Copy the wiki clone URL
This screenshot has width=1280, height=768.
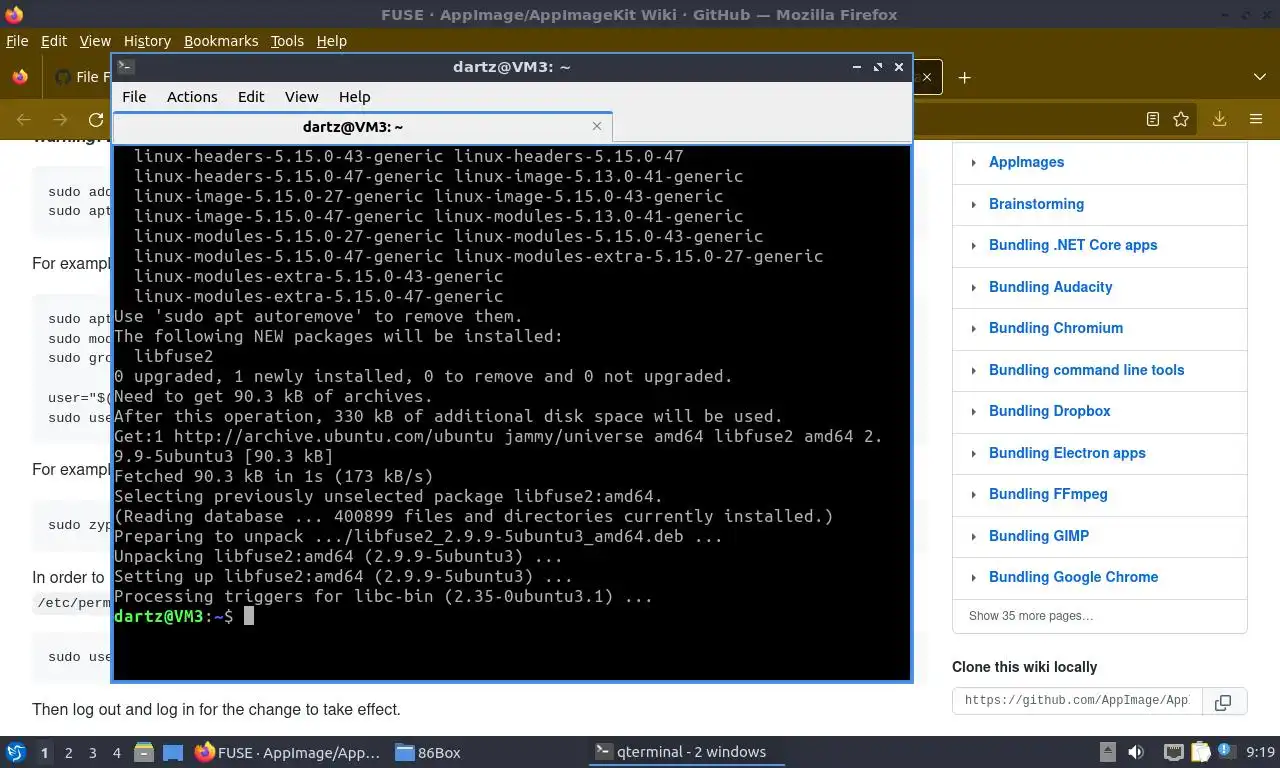tap(1222, 702)
